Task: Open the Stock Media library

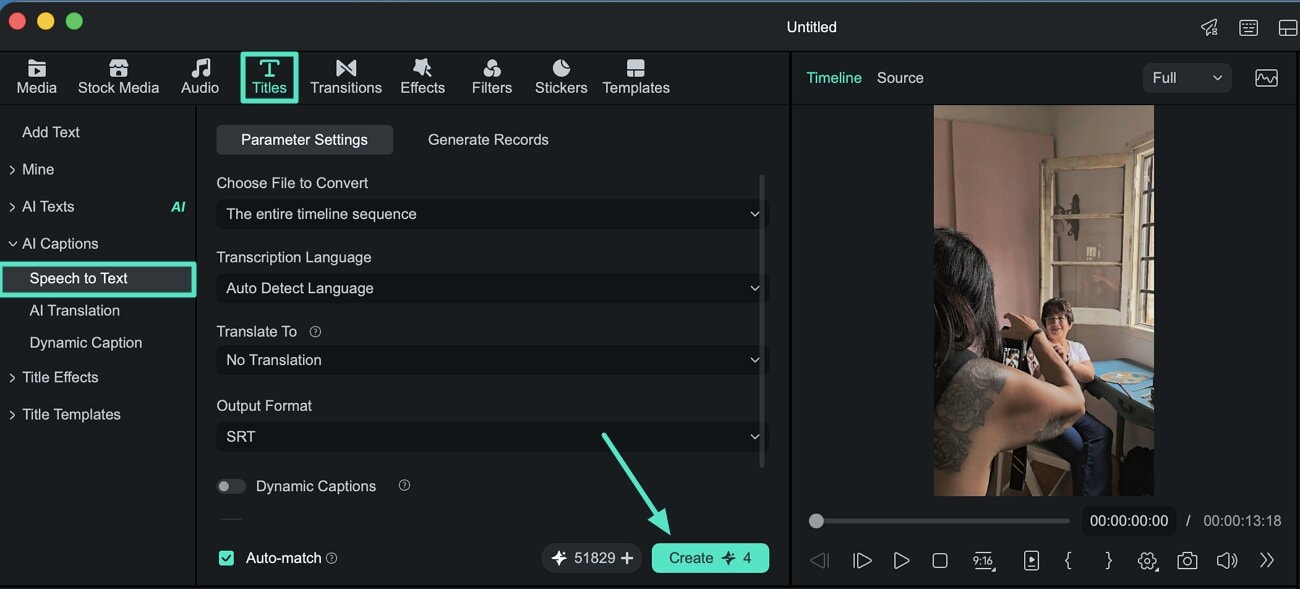Action: tap(118, 77)
